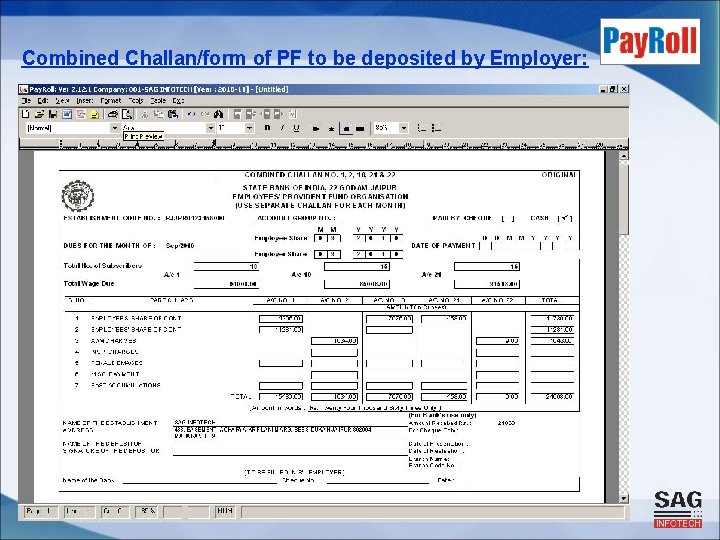Open the 85% zoom dropdown
Image resolution: width=720 pixels, height=540 pixels.
pos(404,128)
